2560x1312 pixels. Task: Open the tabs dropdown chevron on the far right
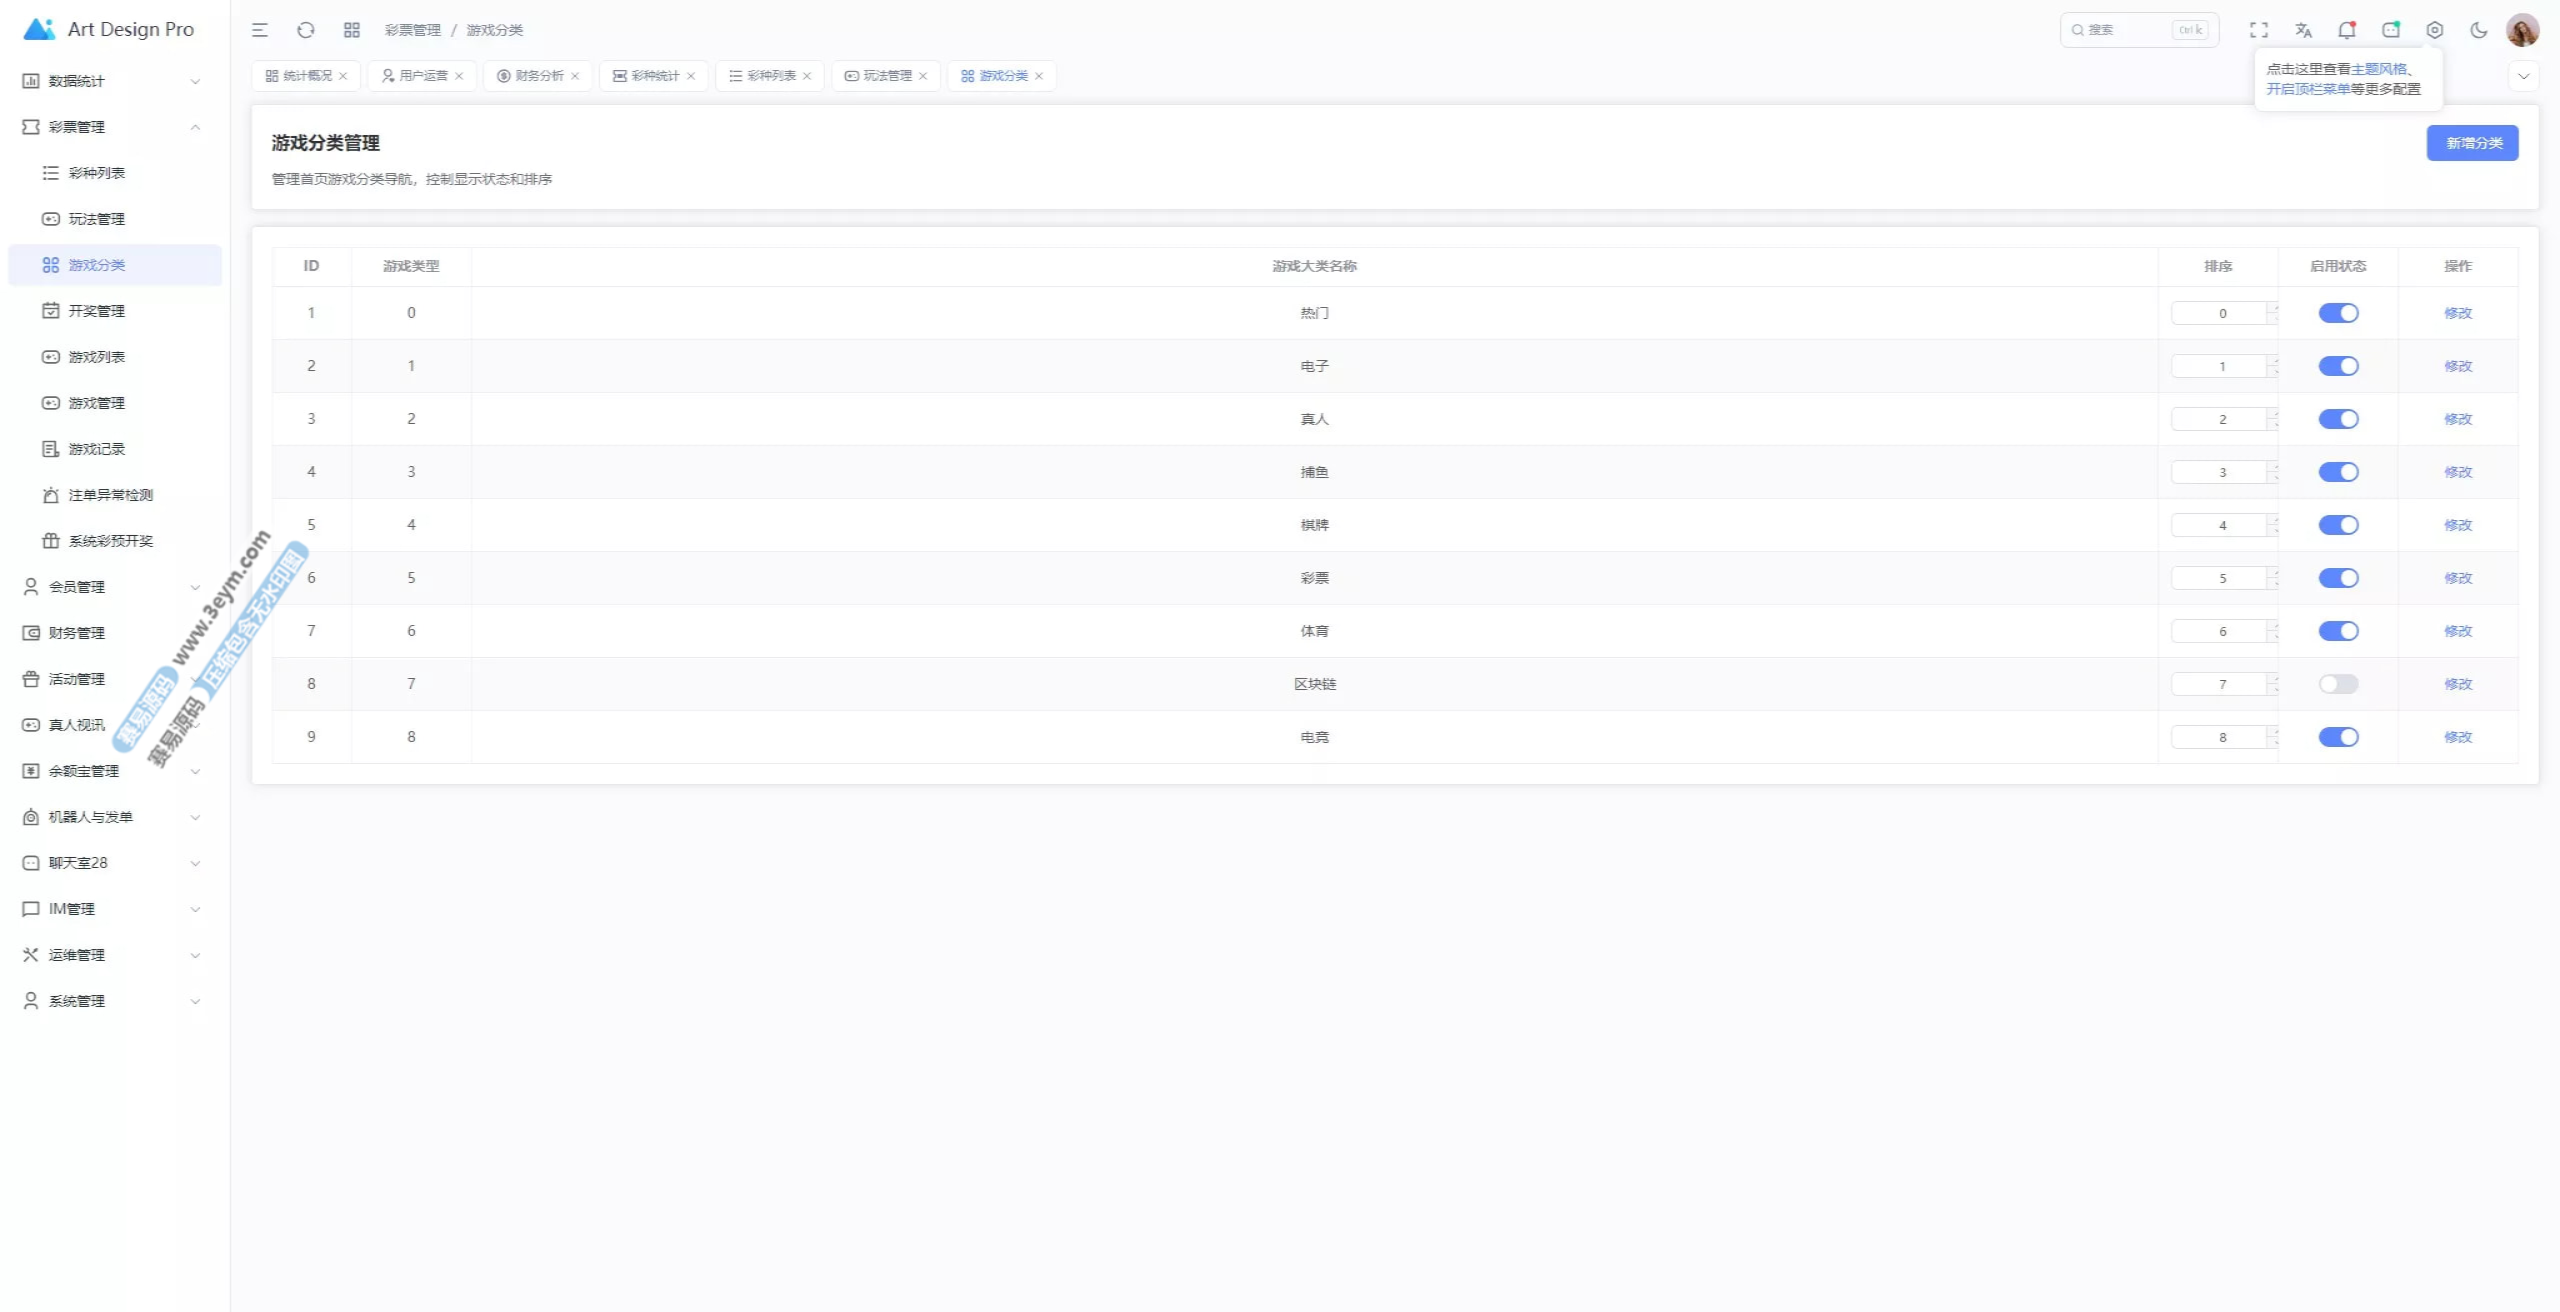click(x=2523, y=76)
